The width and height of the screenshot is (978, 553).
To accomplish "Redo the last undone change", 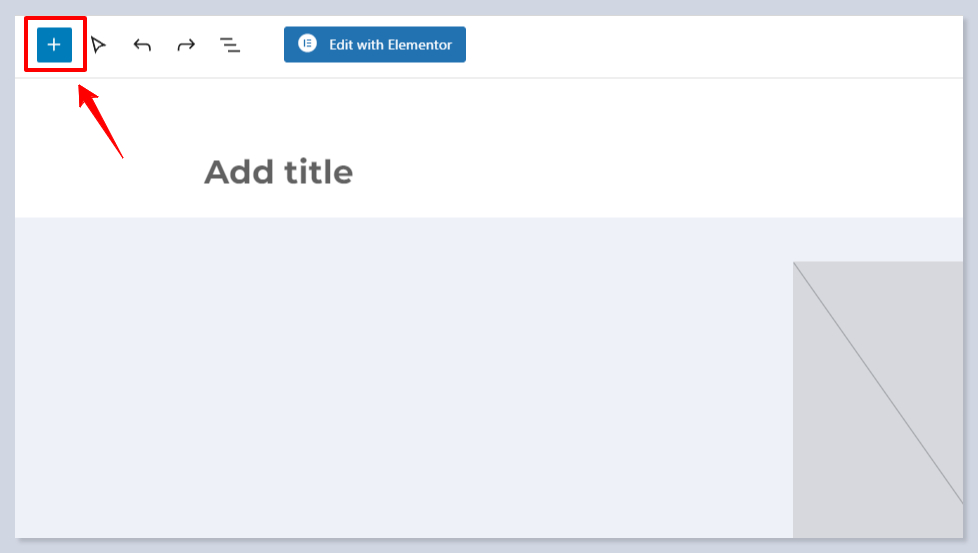I will (186, 45).
